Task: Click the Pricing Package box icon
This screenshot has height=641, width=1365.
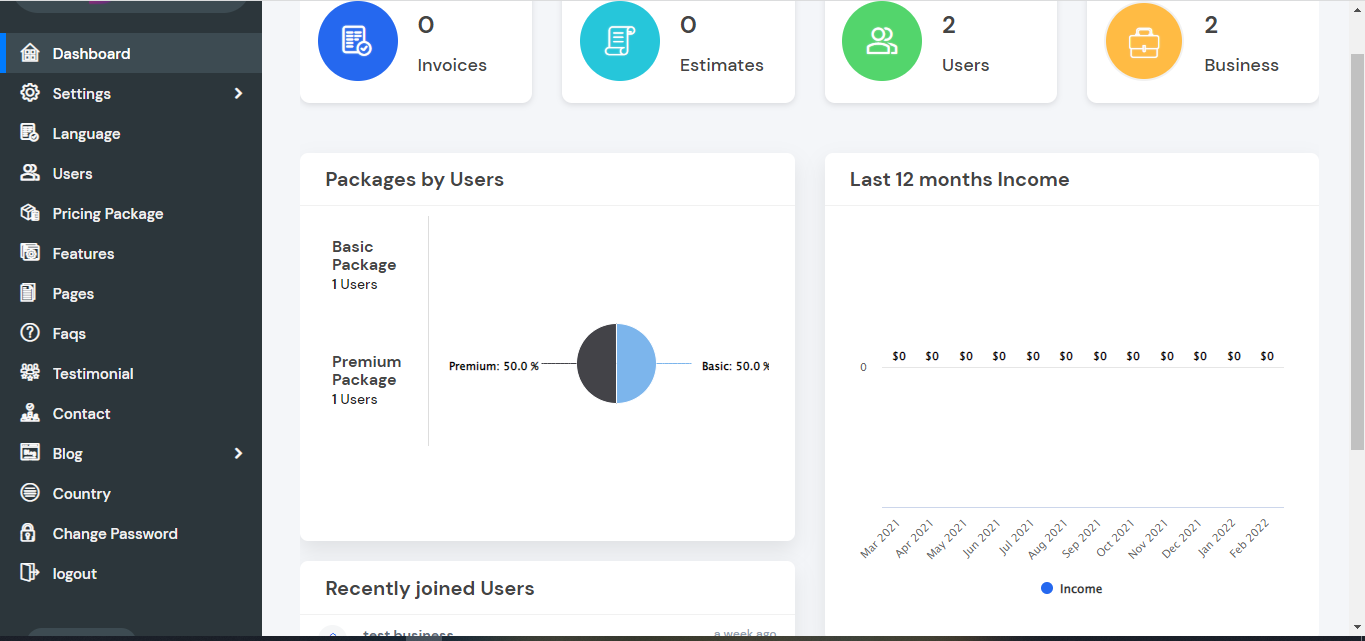Action: tap(30, 213)
